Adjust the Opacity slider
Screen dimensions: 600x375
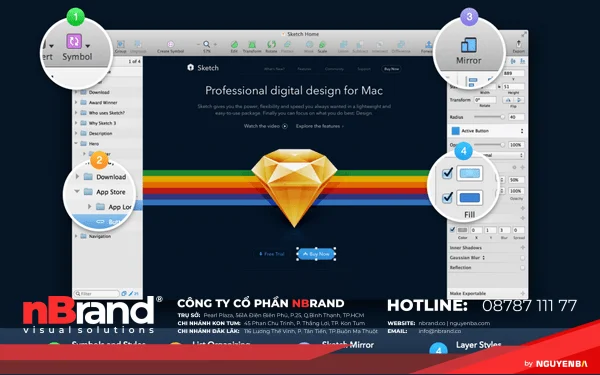point(489,145)
